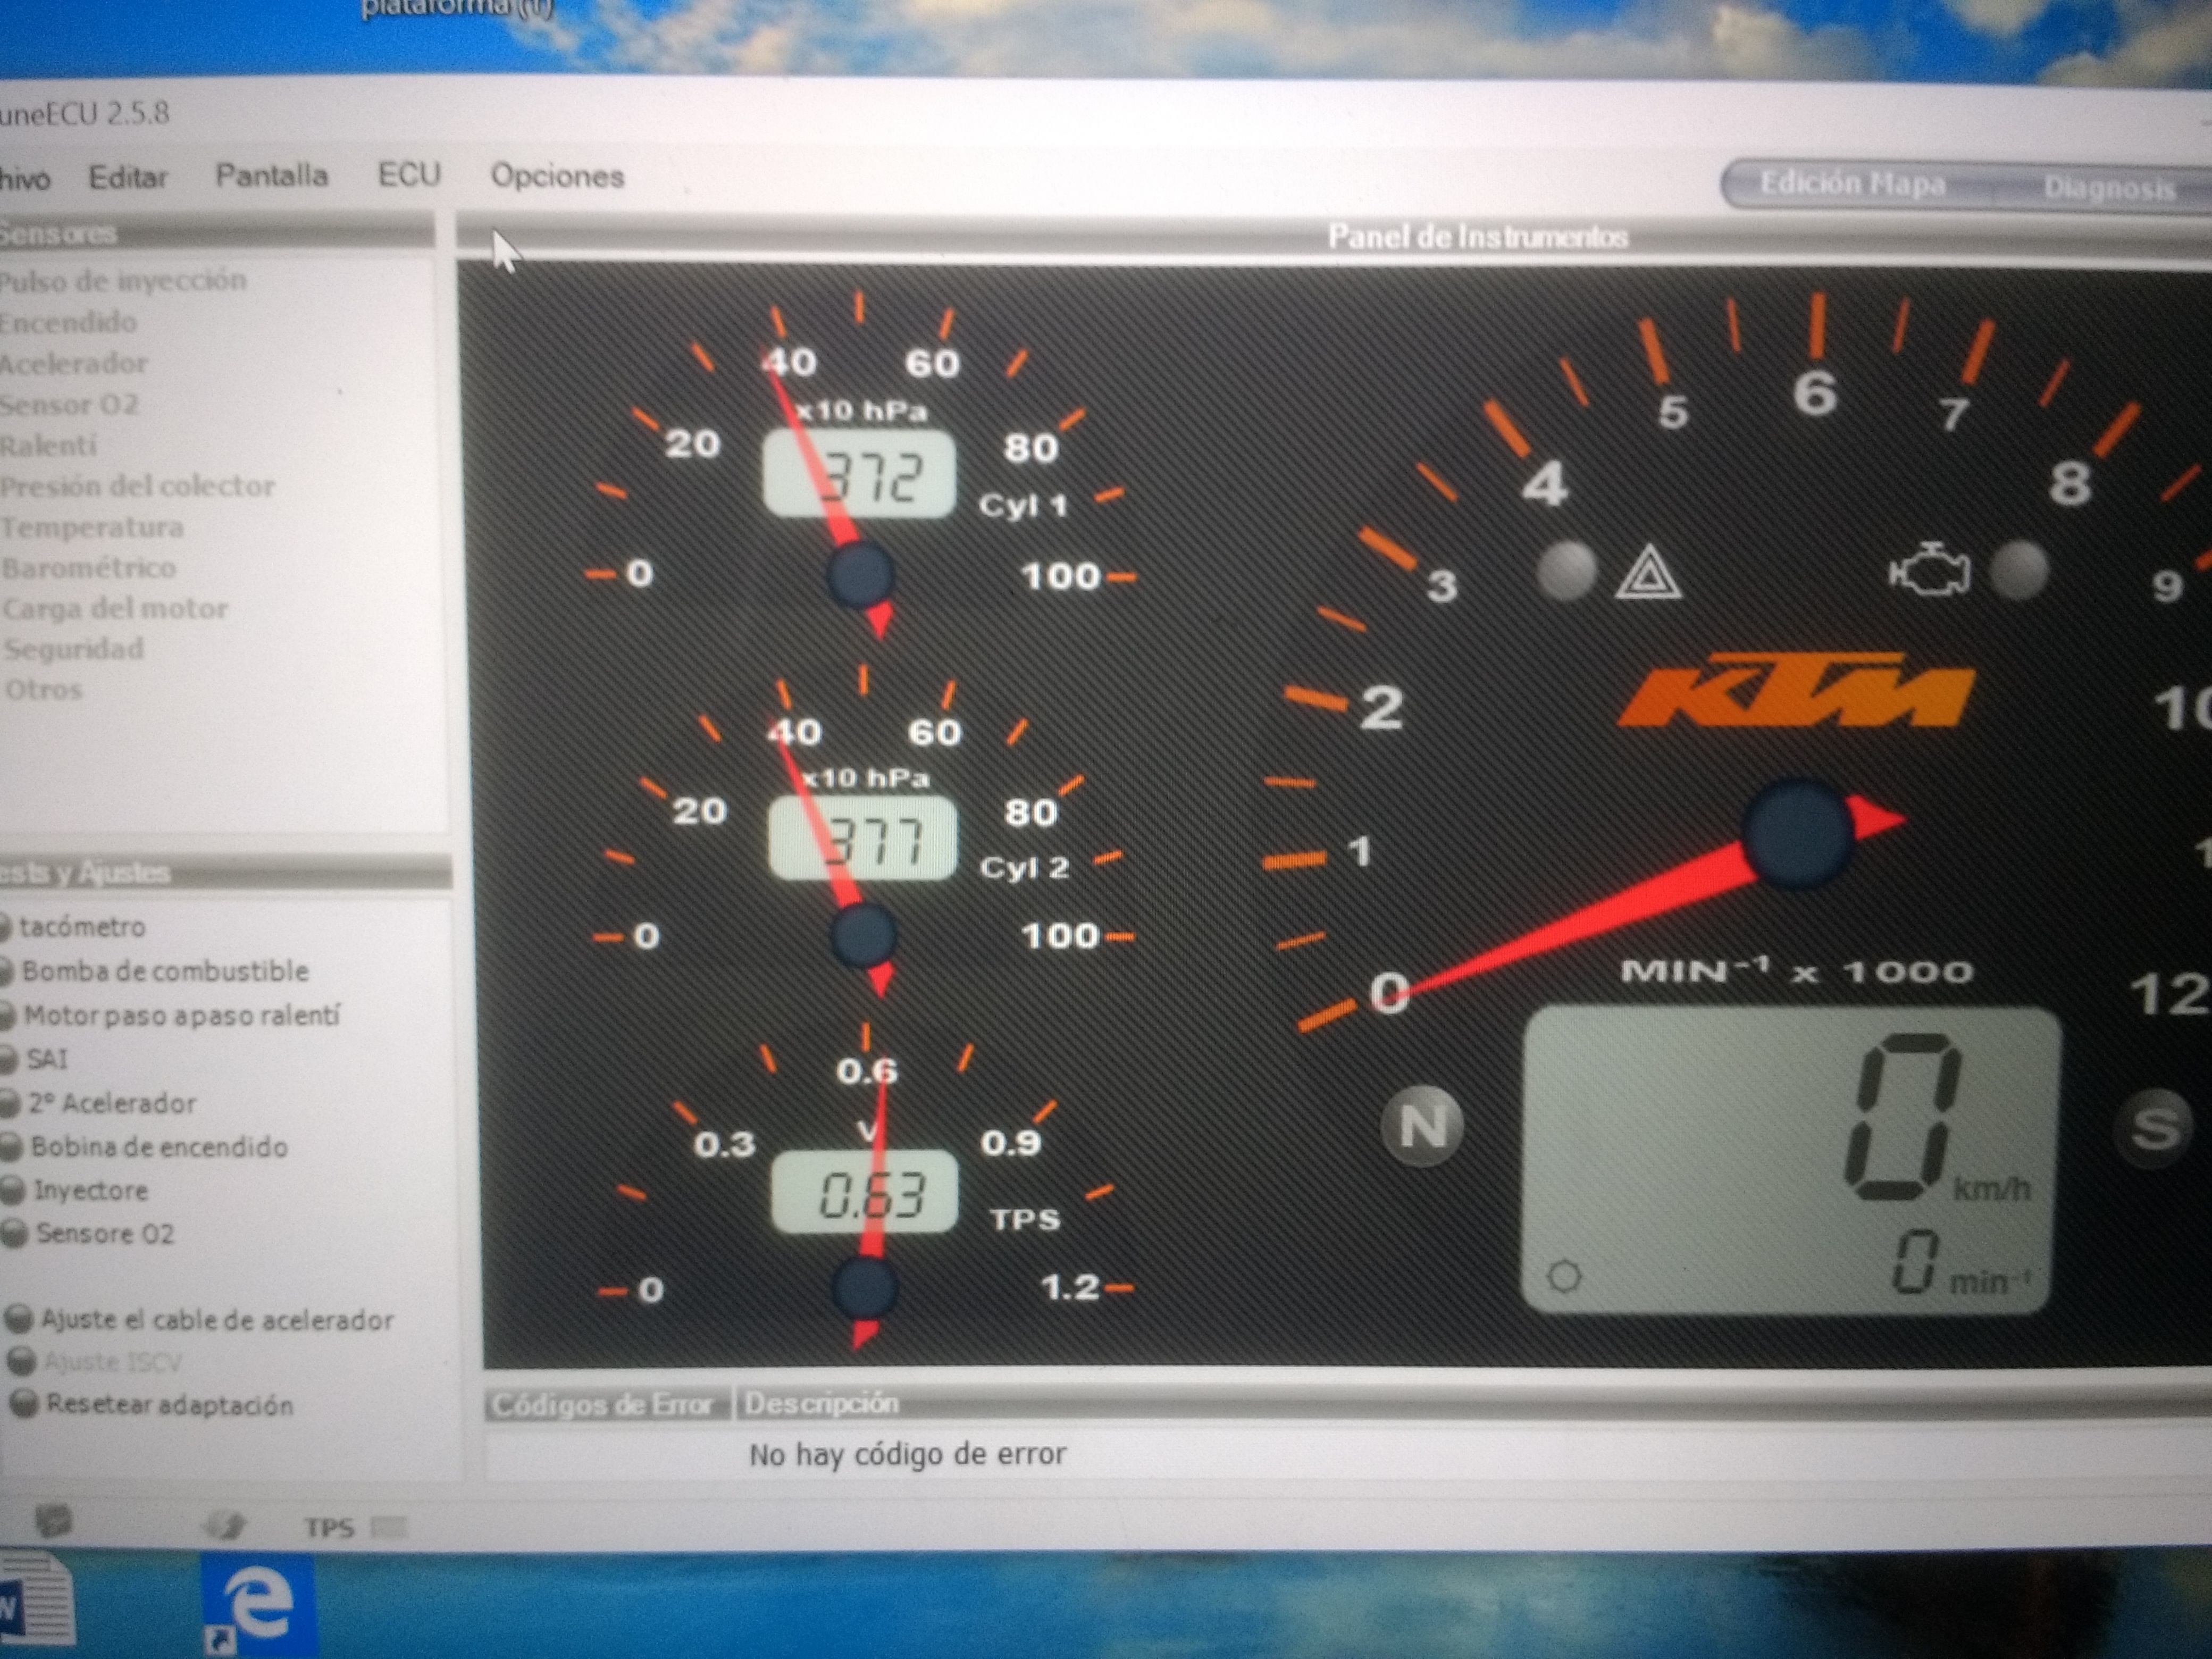Click the warning triangle icon
This screenshot has width=2212, height=1659.
1648,573
